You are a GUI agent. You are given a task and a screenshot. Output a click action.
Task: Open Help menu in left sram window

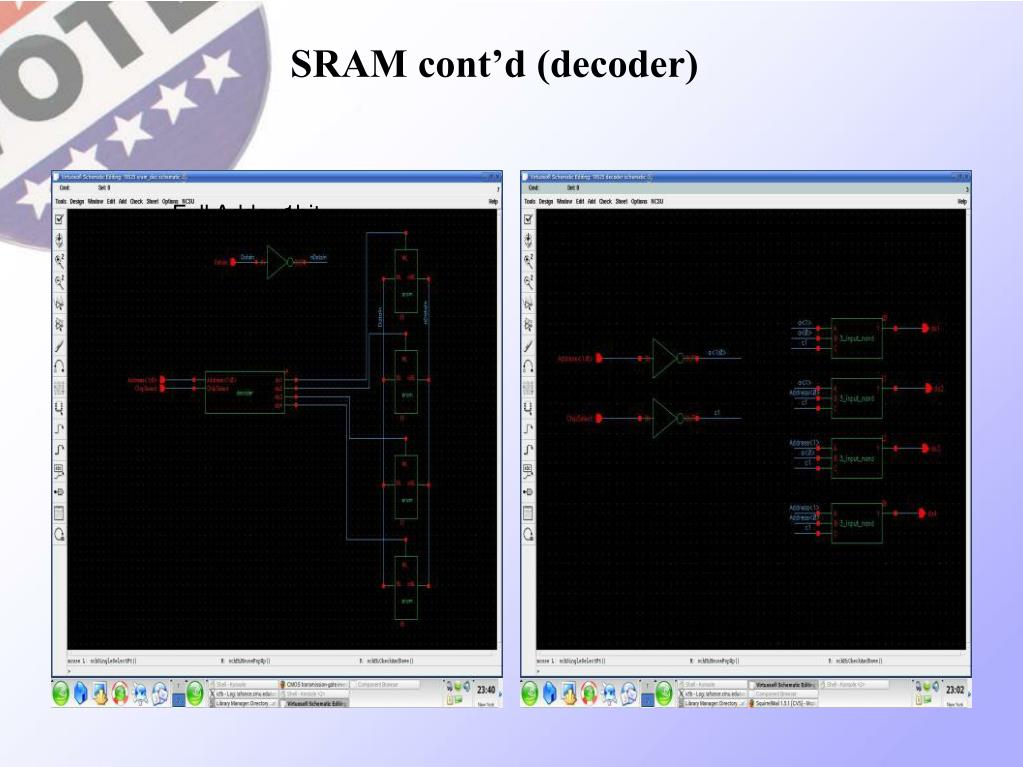pyautogui.click(x=493, y=202)
